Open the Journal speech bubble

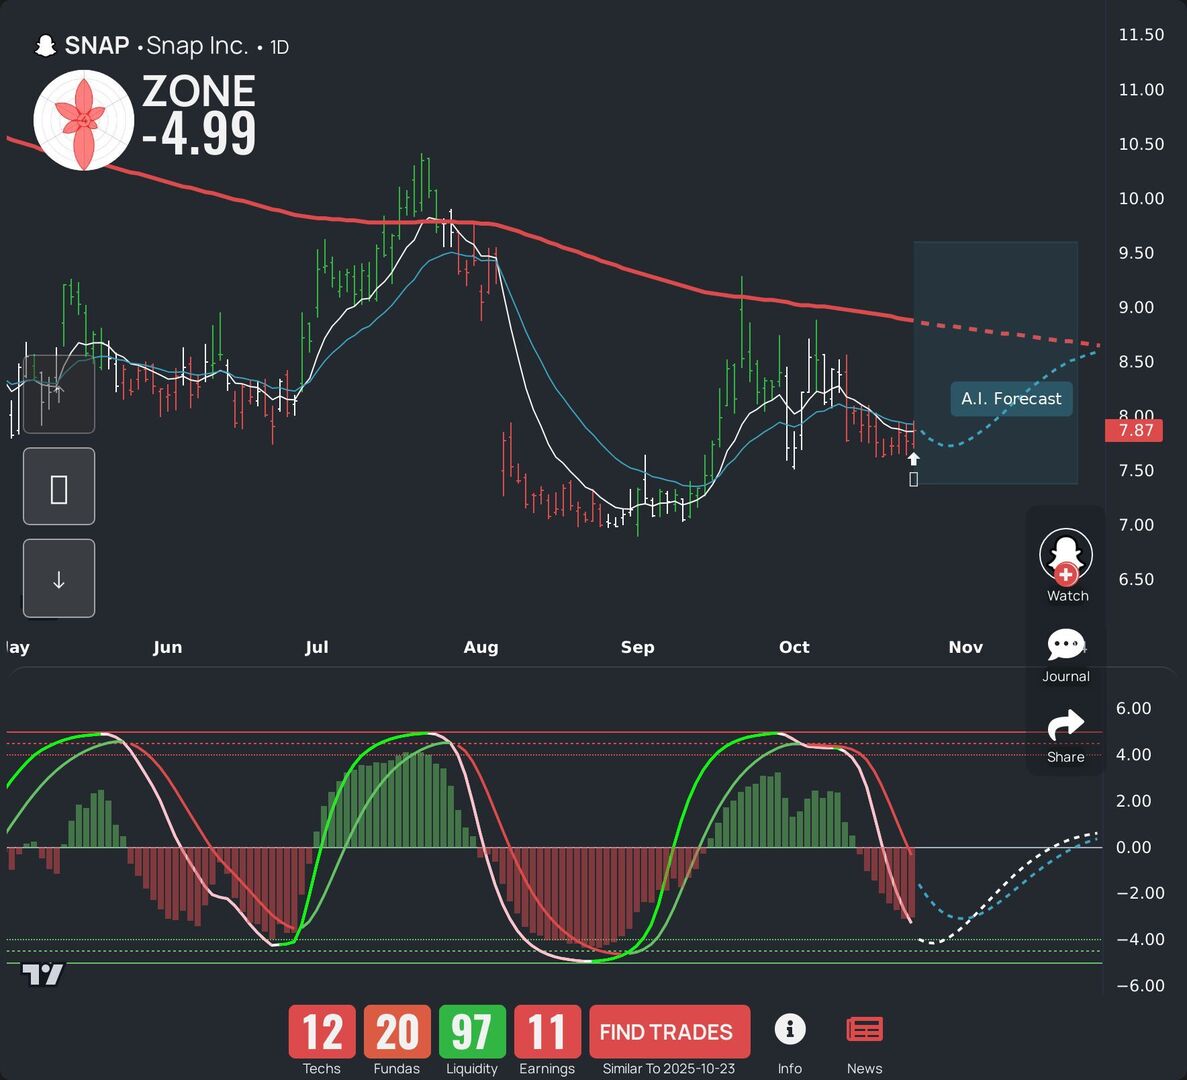point(1066,645)
